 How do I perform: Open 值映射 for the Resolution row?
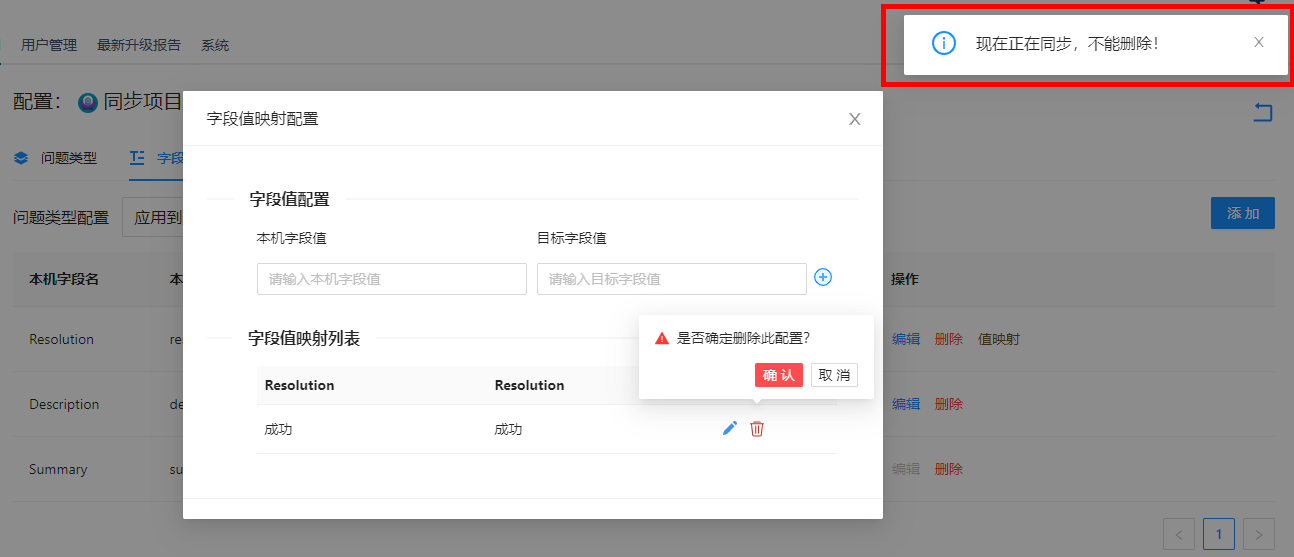tap(999, 339)
